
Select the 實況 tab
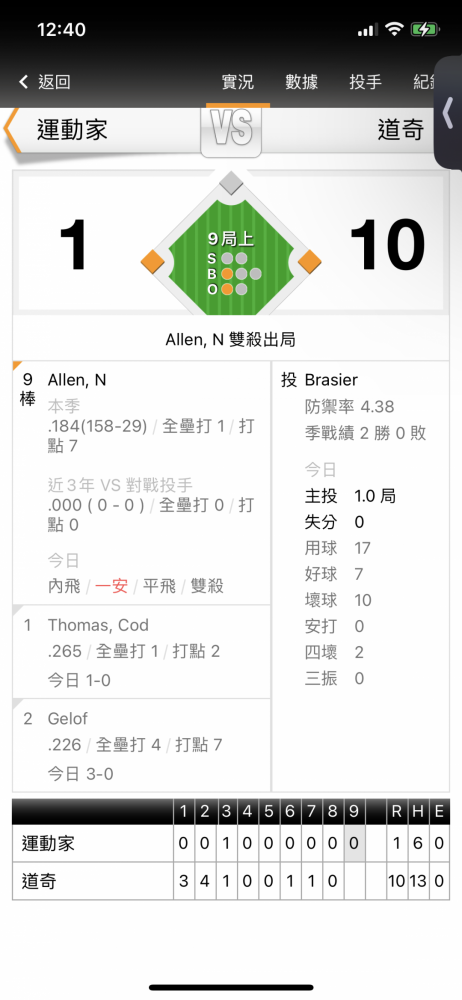(x=237, y=82)
